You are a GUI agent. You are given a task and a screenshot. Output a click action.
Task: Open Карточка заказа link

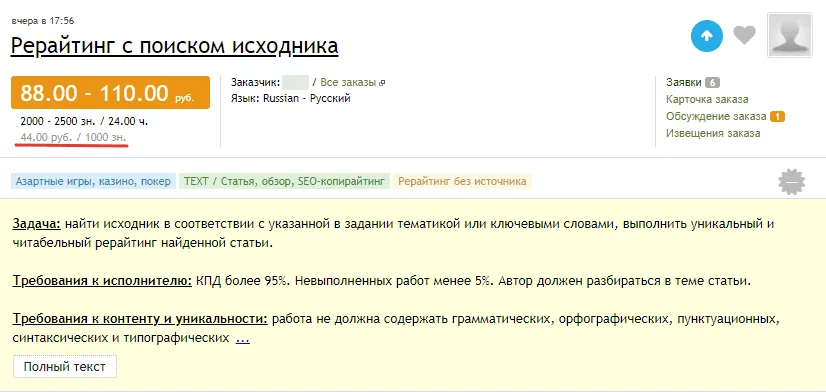coord(707,99)
